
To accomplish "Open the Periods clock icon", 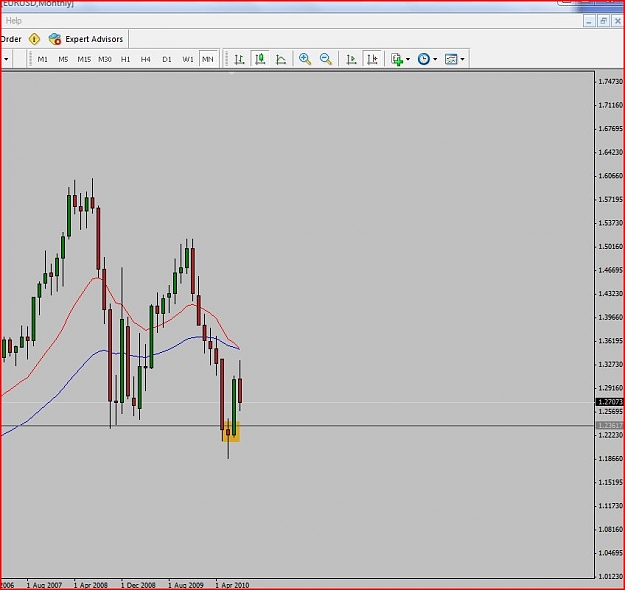I will pos(424,59).
